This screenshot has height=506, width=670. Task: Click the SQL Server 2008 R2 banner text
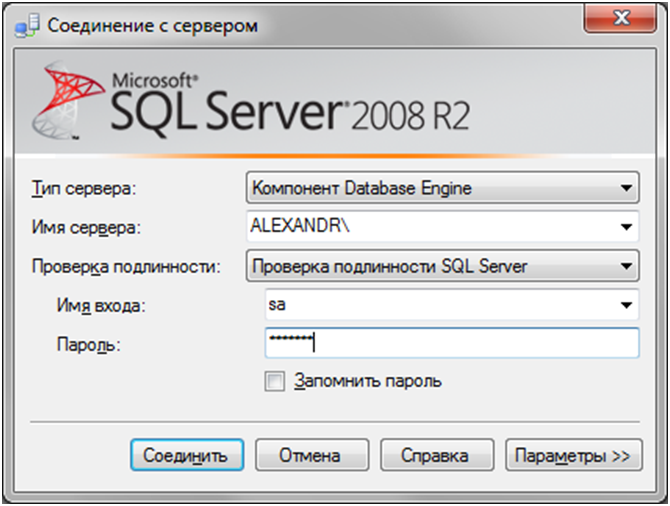(290, 107)
